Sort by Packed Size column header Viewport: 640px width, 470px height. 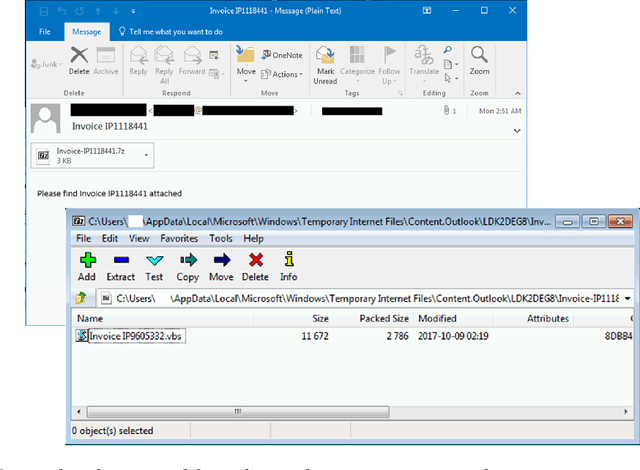384,318
